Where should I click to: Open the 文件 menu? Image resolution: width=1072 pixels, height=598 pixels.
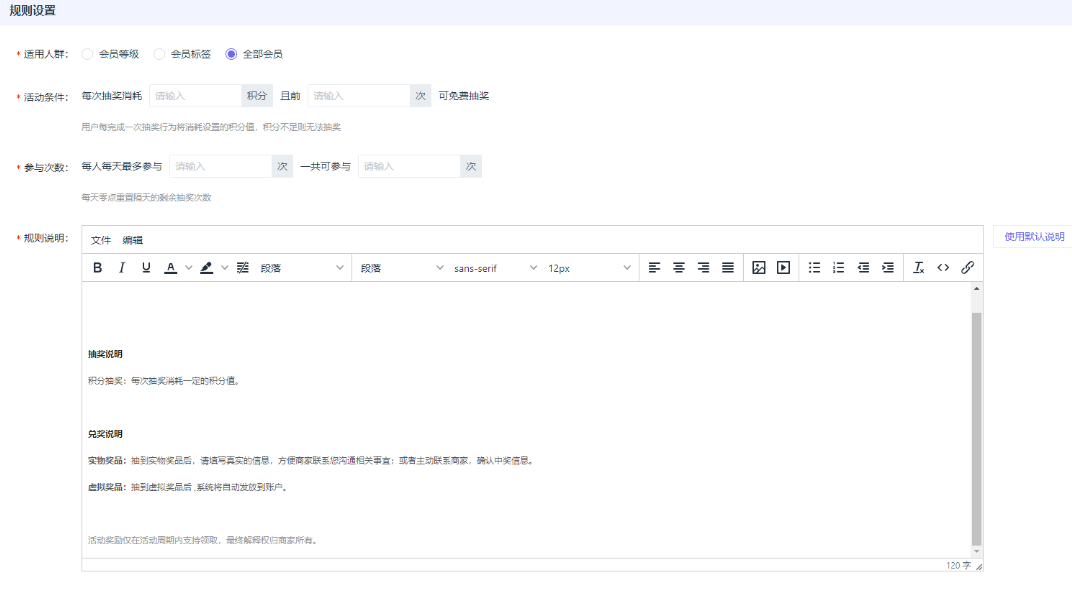coord(101,240)
